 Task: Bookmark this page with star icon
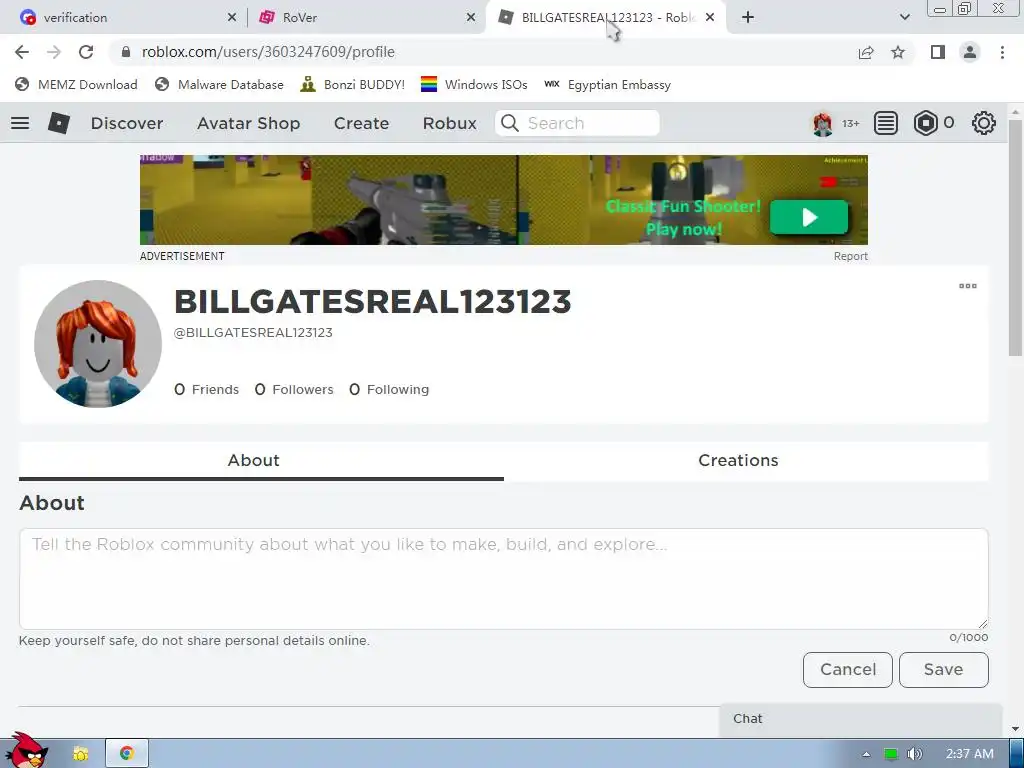pyautogui.click(x=898, y=52)
